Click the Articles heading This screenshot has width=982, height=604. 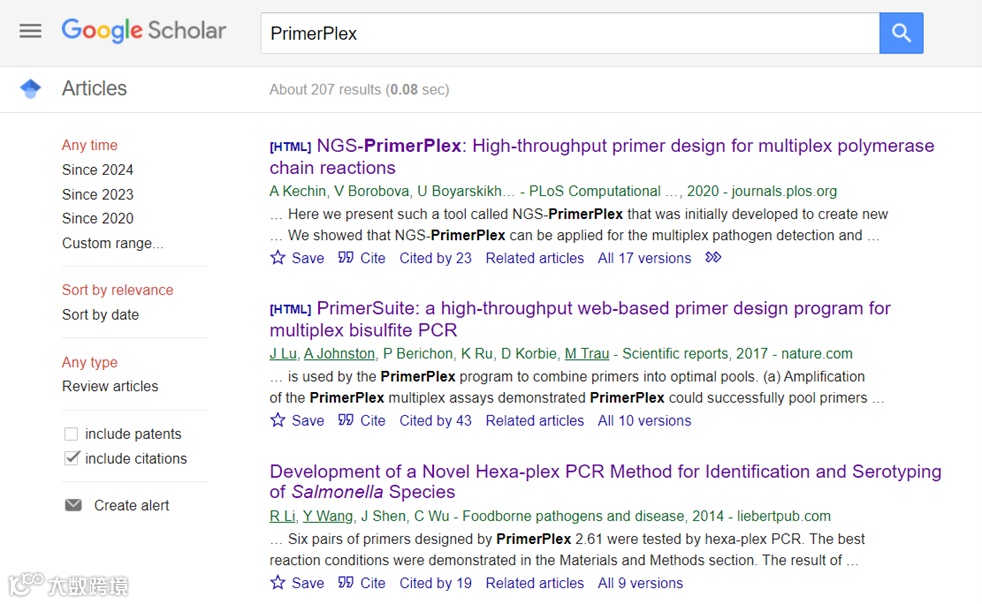click(x=94, y=88)
